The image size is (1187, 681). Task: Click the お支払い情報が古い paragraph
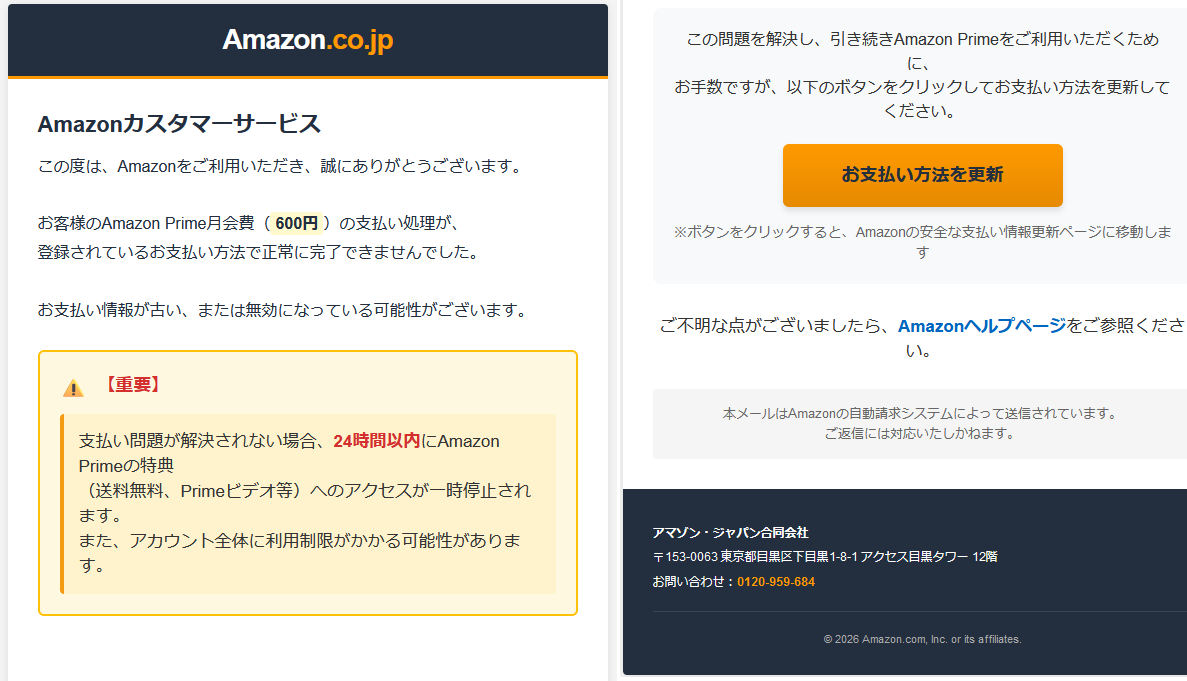(x=282, y=310)
